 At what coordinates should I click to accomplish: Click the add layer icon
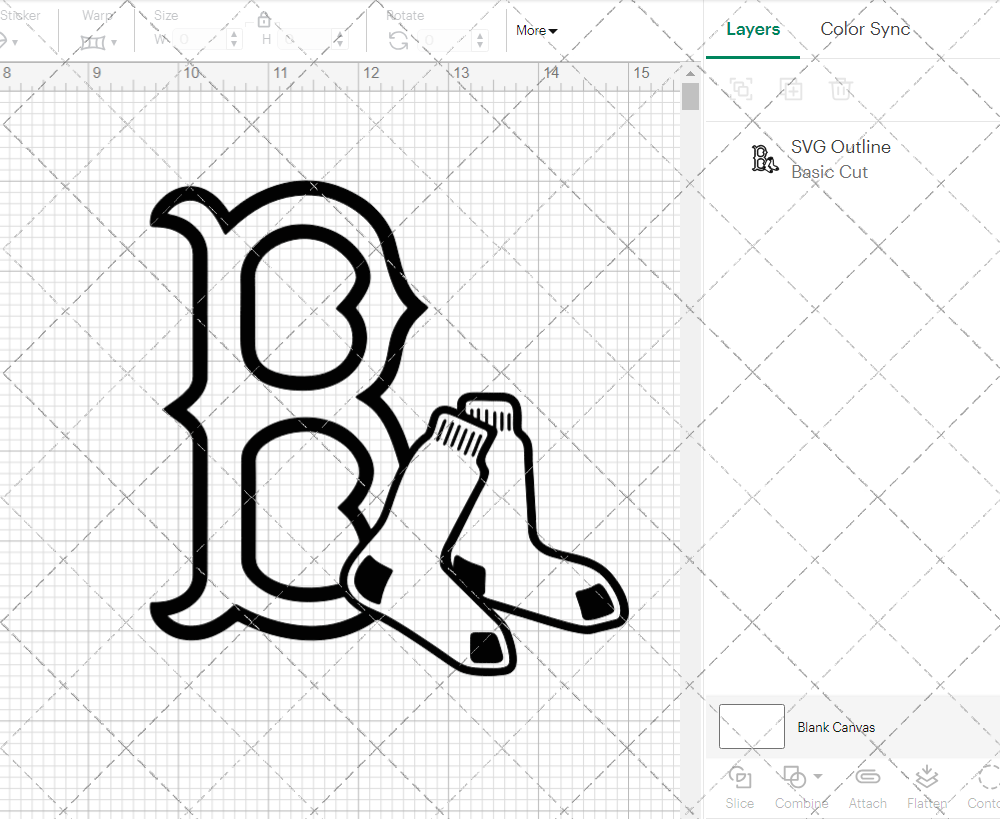point(791,89)
